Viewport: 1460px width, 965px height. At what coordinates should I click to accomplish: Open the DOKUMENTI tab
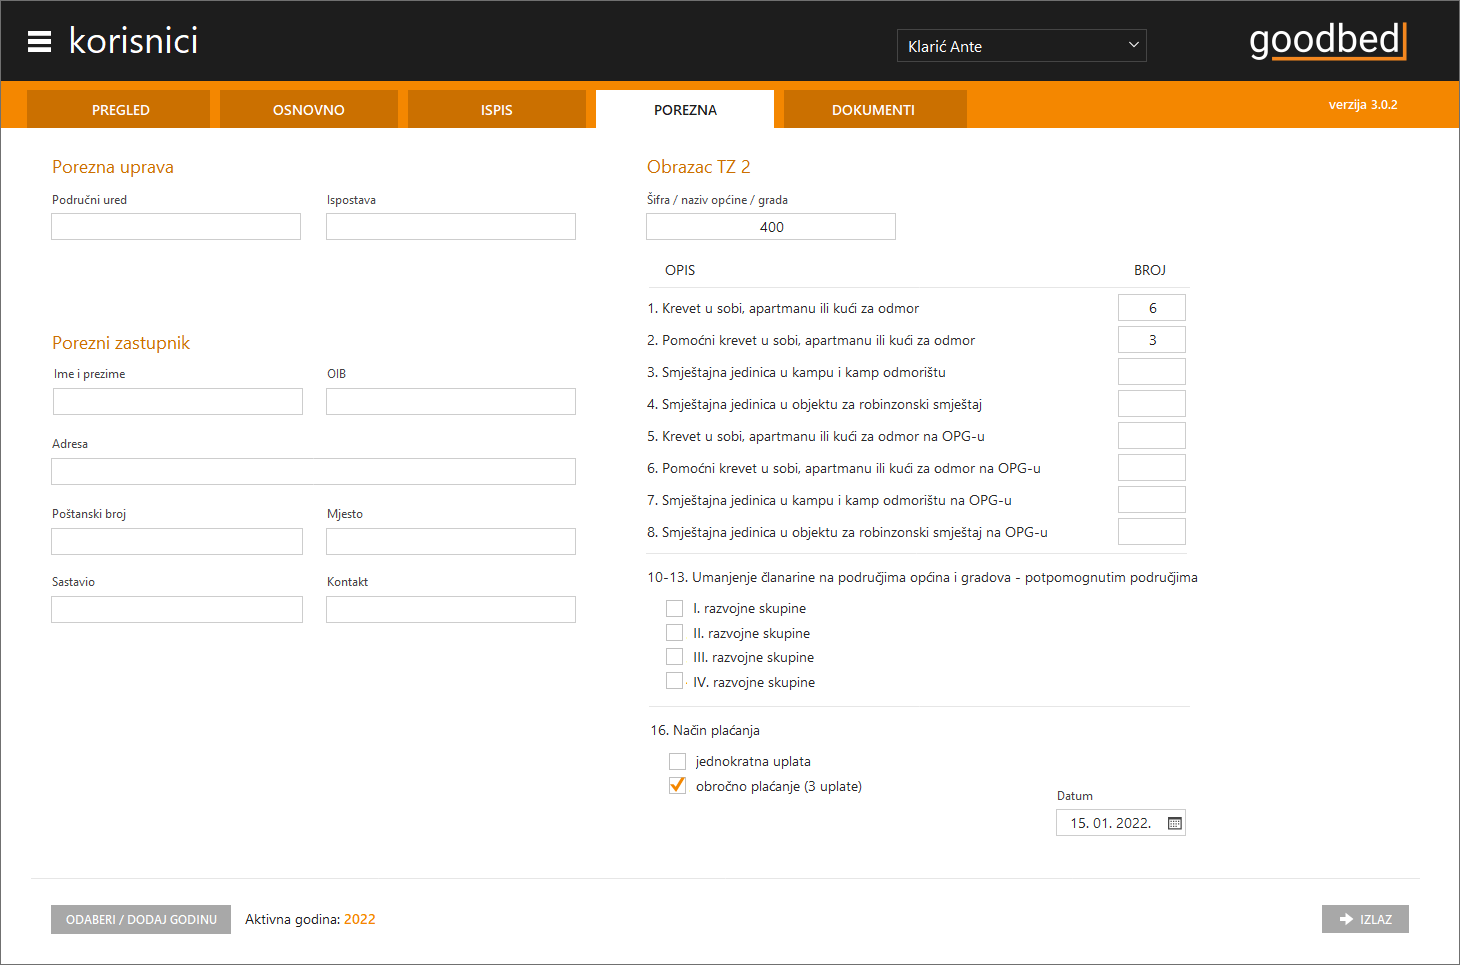(874, 109)
